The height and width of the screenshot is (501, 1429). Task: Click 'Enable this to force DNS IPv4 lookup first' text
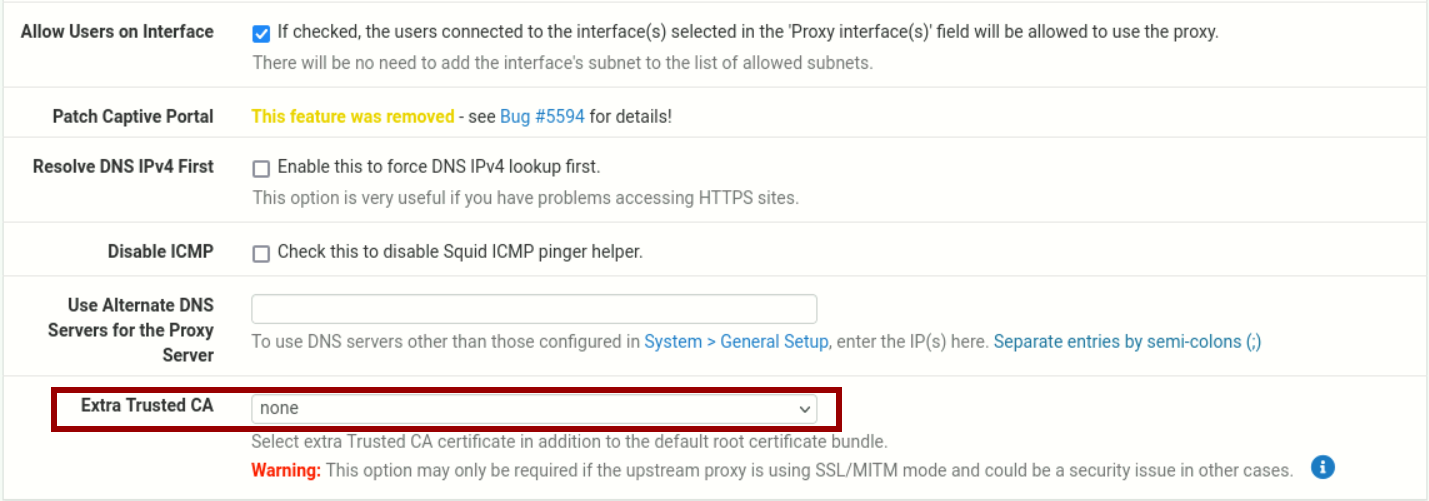pyautogui.click(x=438, y=166)
